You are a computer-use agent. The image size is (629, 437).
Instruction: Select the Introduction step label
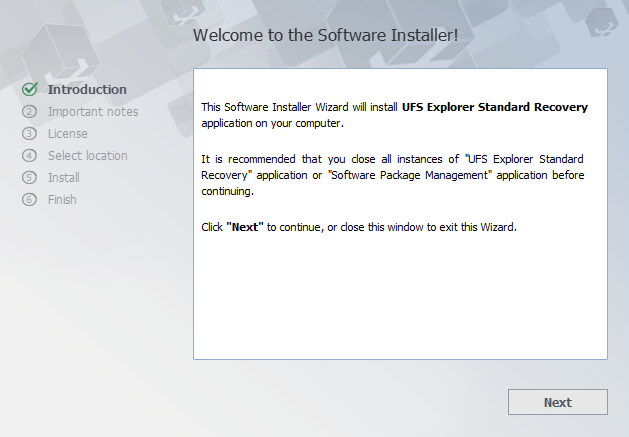click(87, 89)
